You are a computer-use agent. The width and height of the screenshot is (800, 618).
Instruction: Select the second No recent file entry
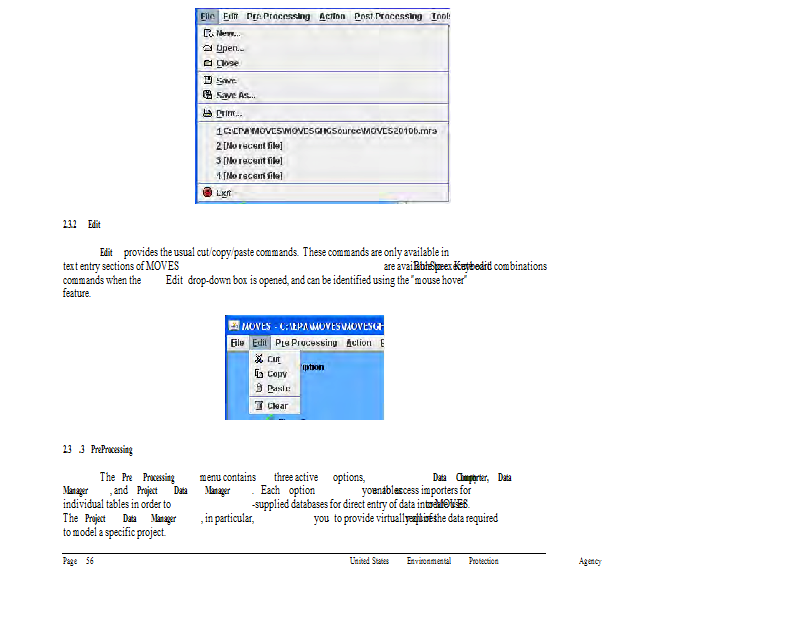tap(249, 146)
